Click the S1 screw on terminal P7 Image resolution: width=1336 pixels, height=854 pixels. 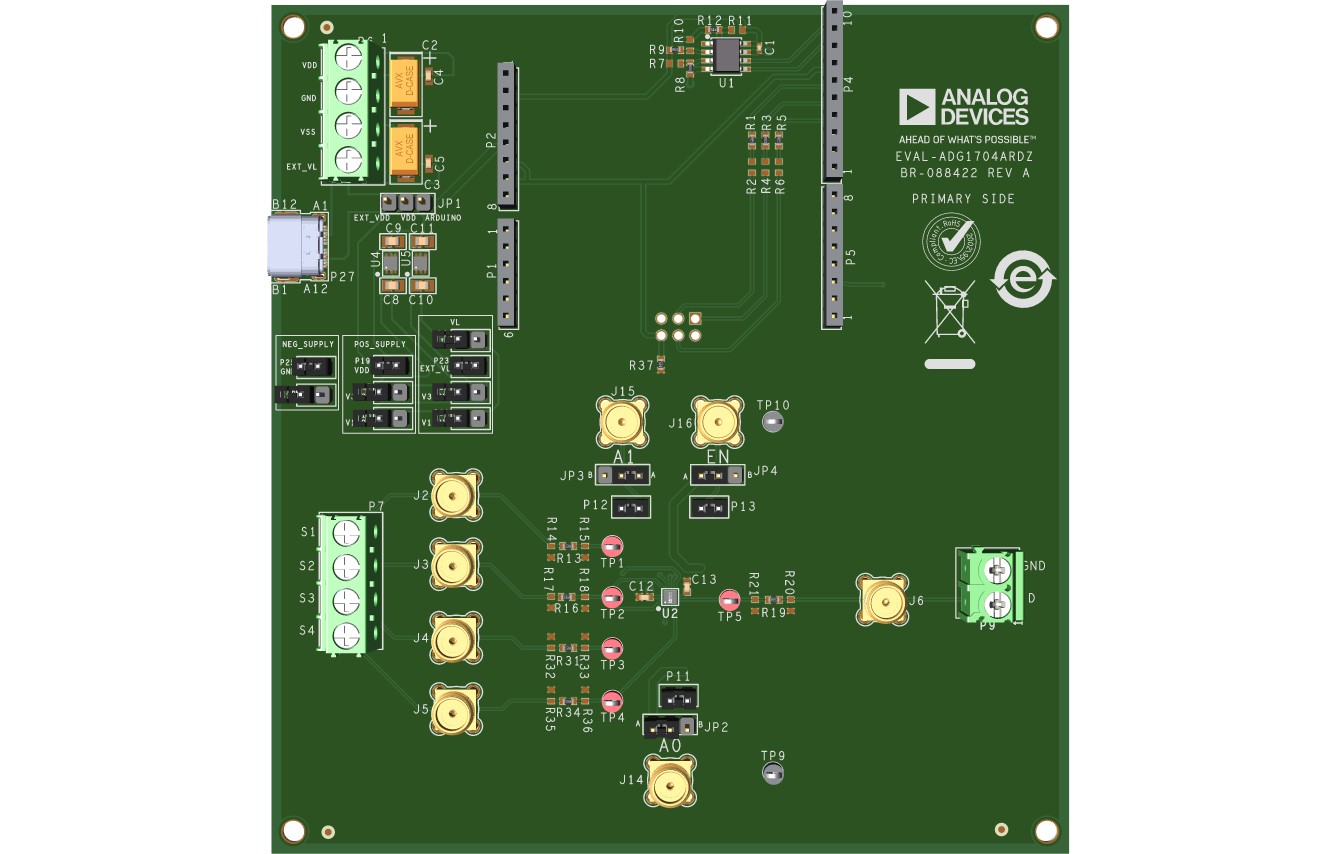click(346, 533)
